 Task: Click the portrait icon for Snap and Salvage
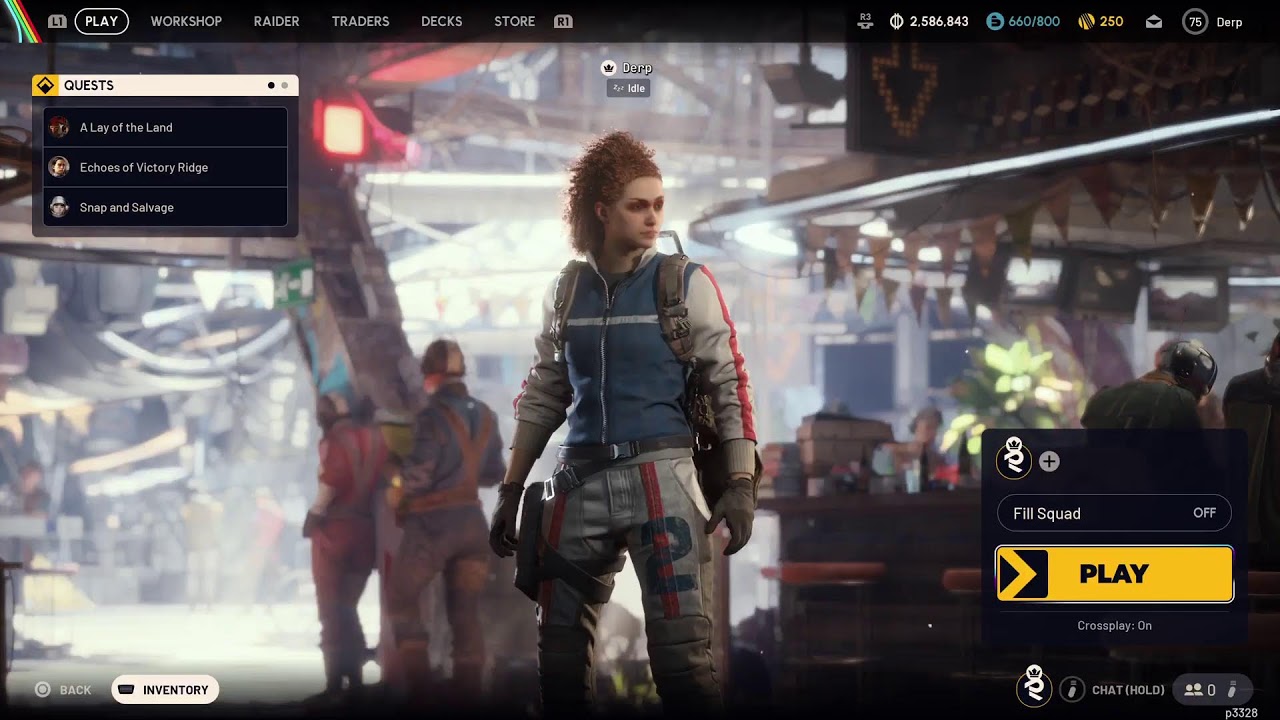(59, 207)
